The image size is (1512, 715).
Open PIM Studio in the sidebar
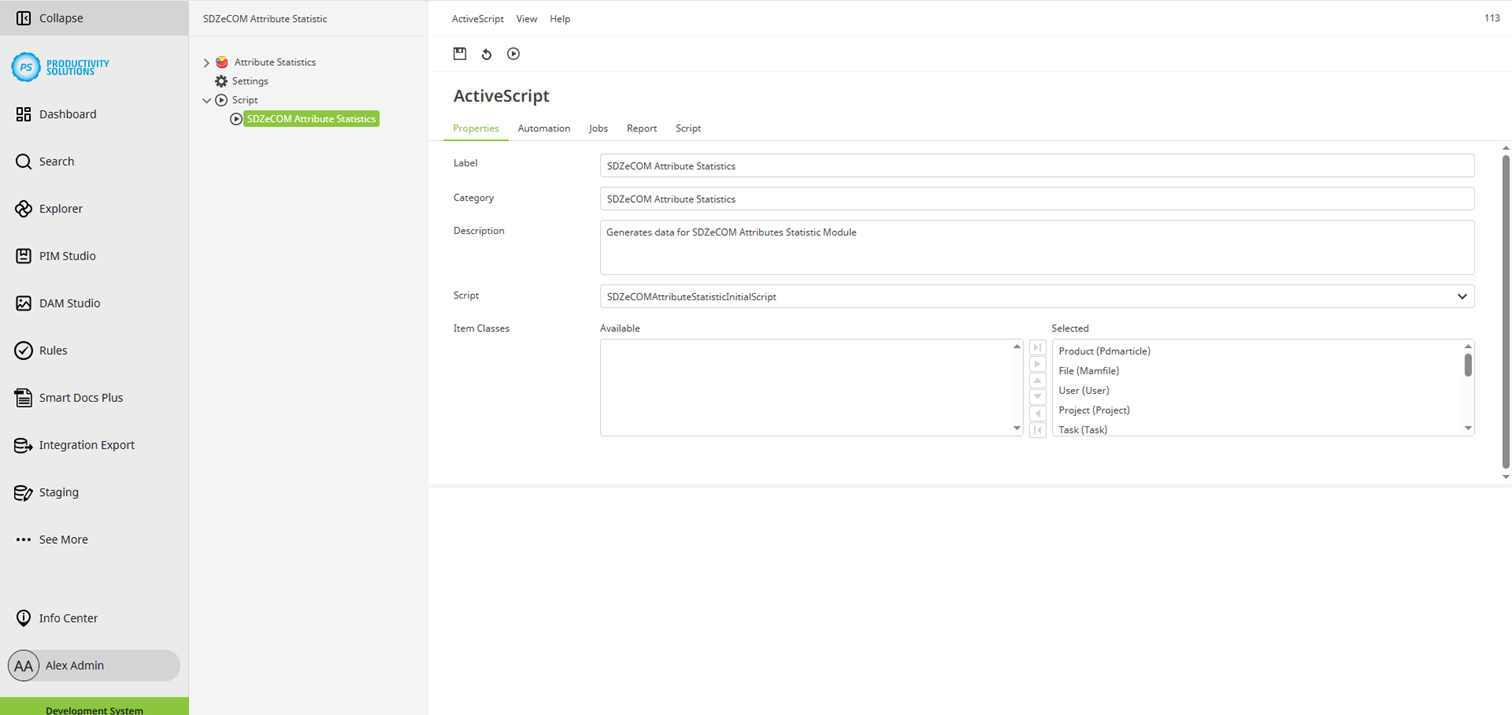click(67, 256)
